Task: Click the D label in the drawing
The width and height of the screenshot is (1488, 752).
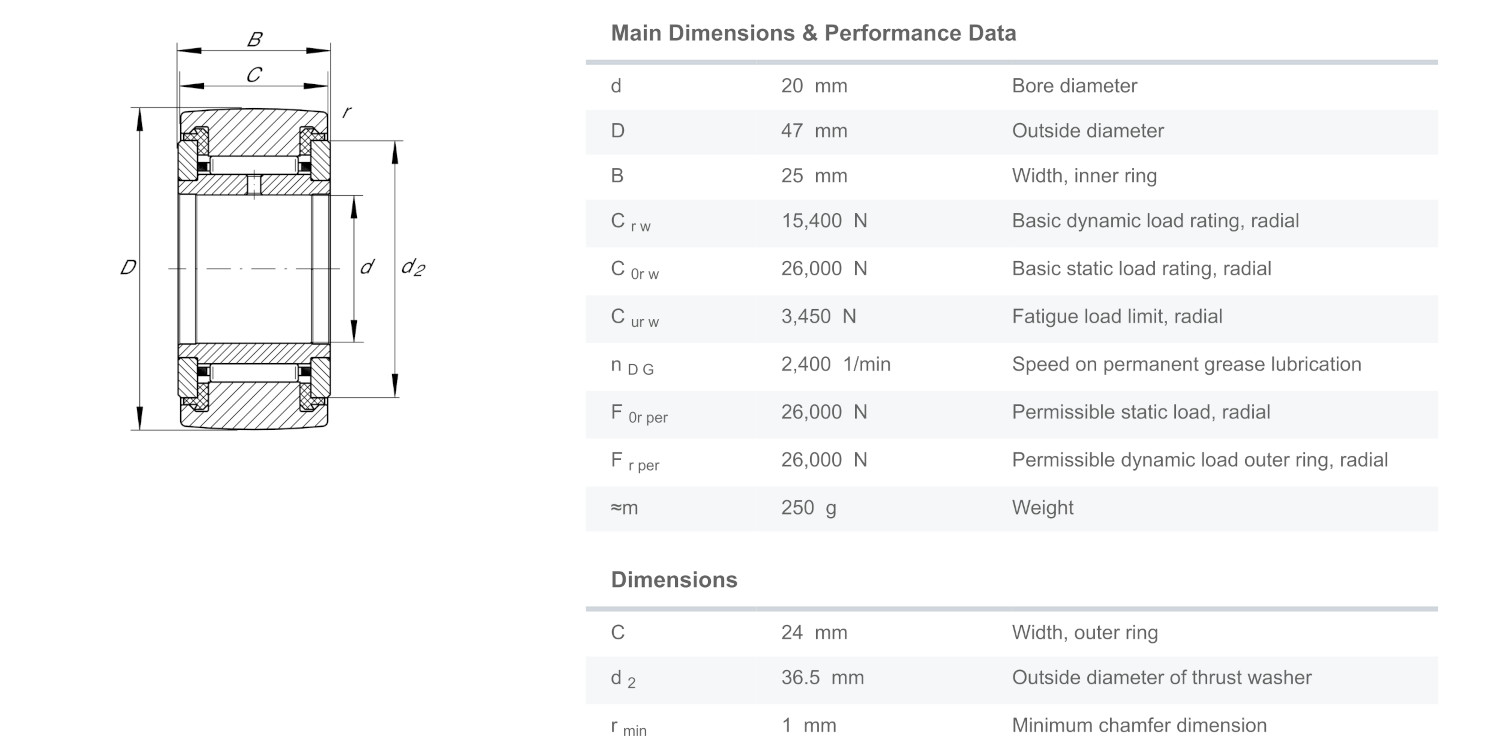Action: pyautogui.click(x=128, y=268)
